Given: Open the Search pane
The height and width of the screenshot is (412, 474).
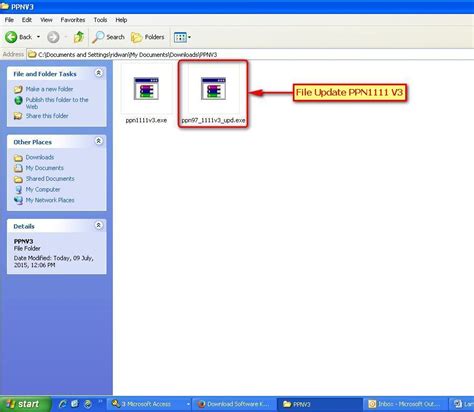Looking at the screenshot, I should point(108,37).
